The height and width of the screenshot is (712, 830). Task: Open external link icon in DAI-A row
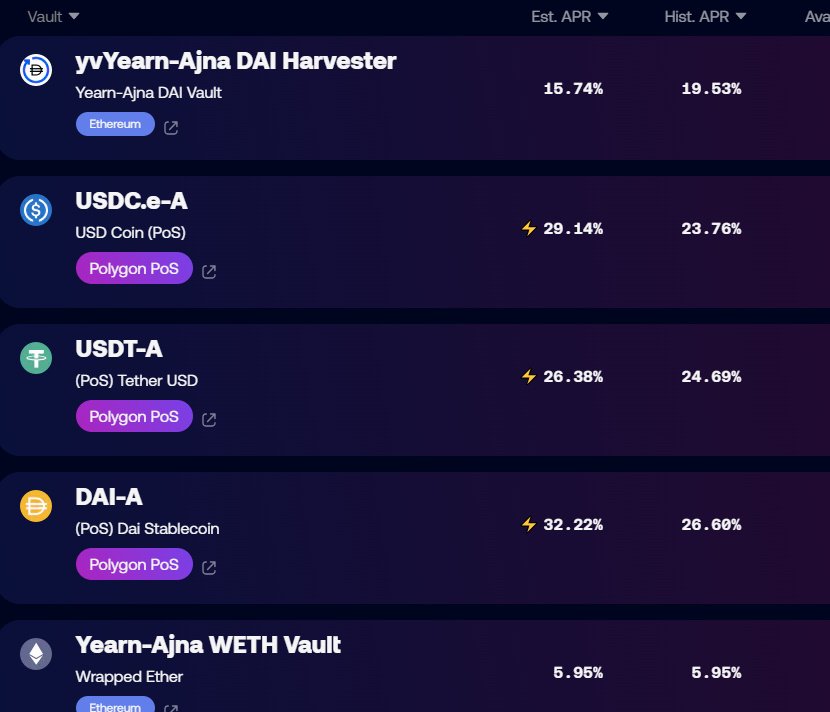[x=209, y=567]
